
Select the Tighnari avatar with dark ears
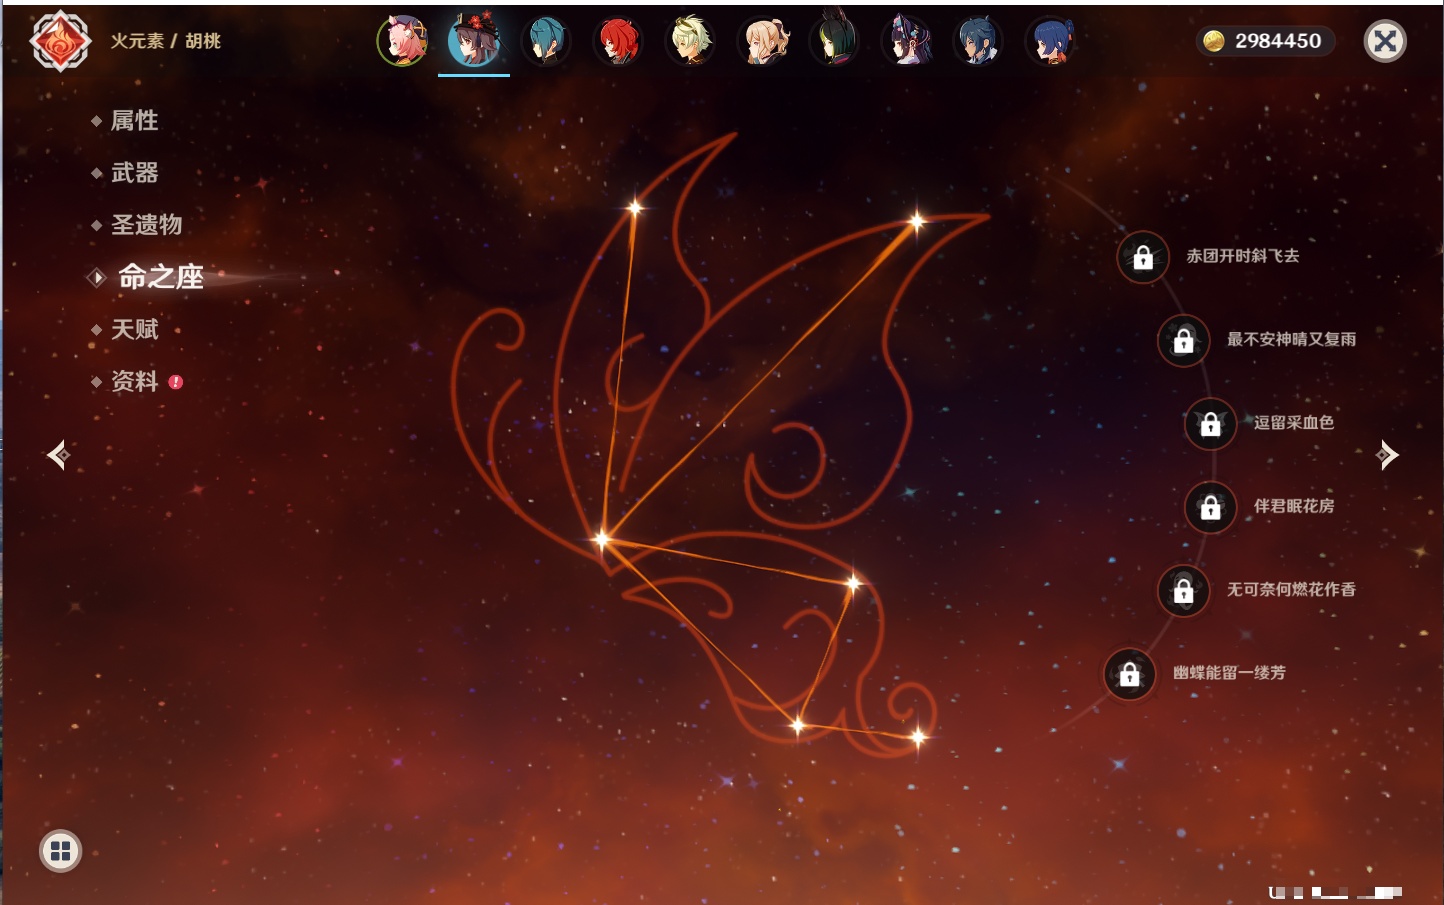835,42
